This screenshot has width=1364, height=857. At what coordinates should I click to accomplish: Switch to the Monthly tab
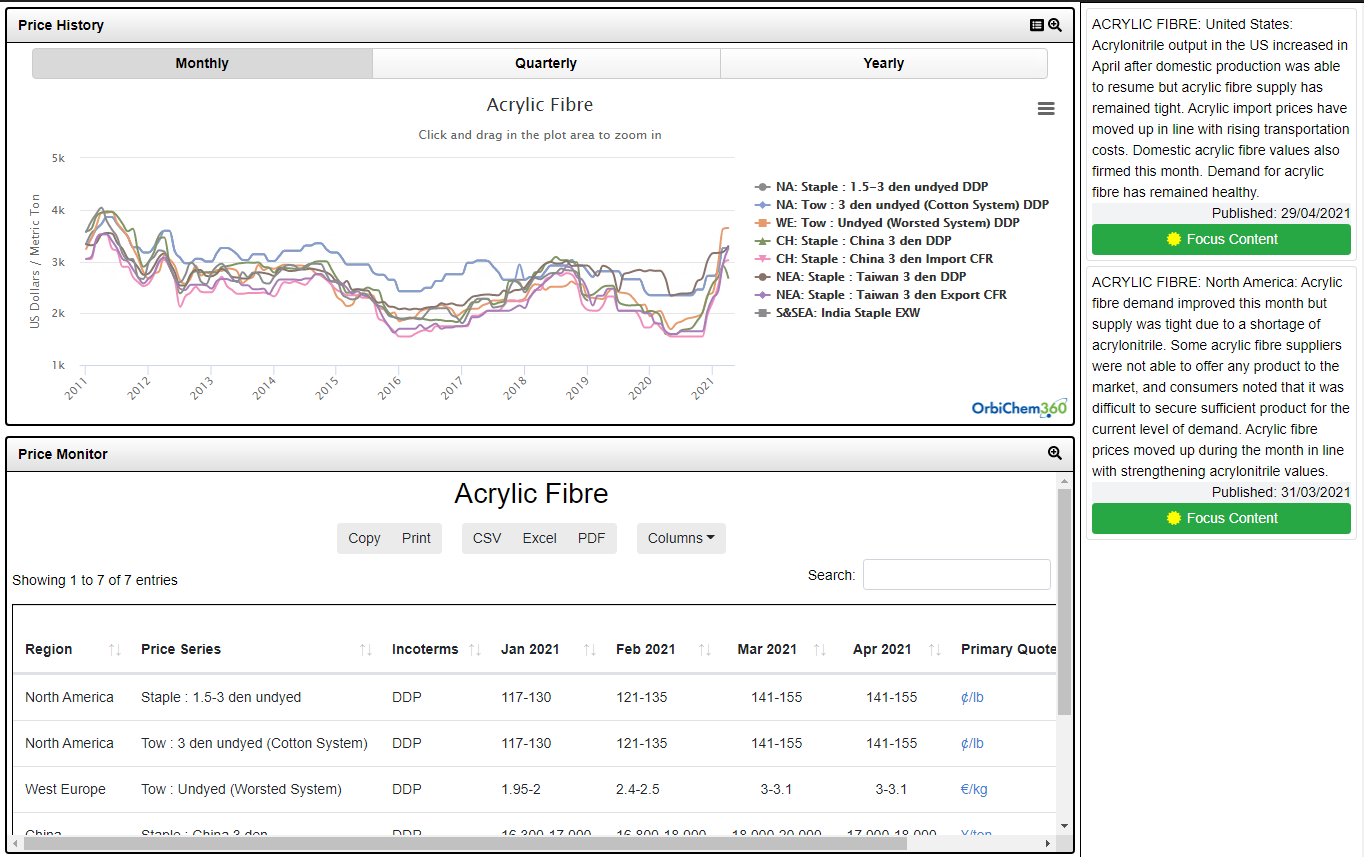click(x=202, y=63)
